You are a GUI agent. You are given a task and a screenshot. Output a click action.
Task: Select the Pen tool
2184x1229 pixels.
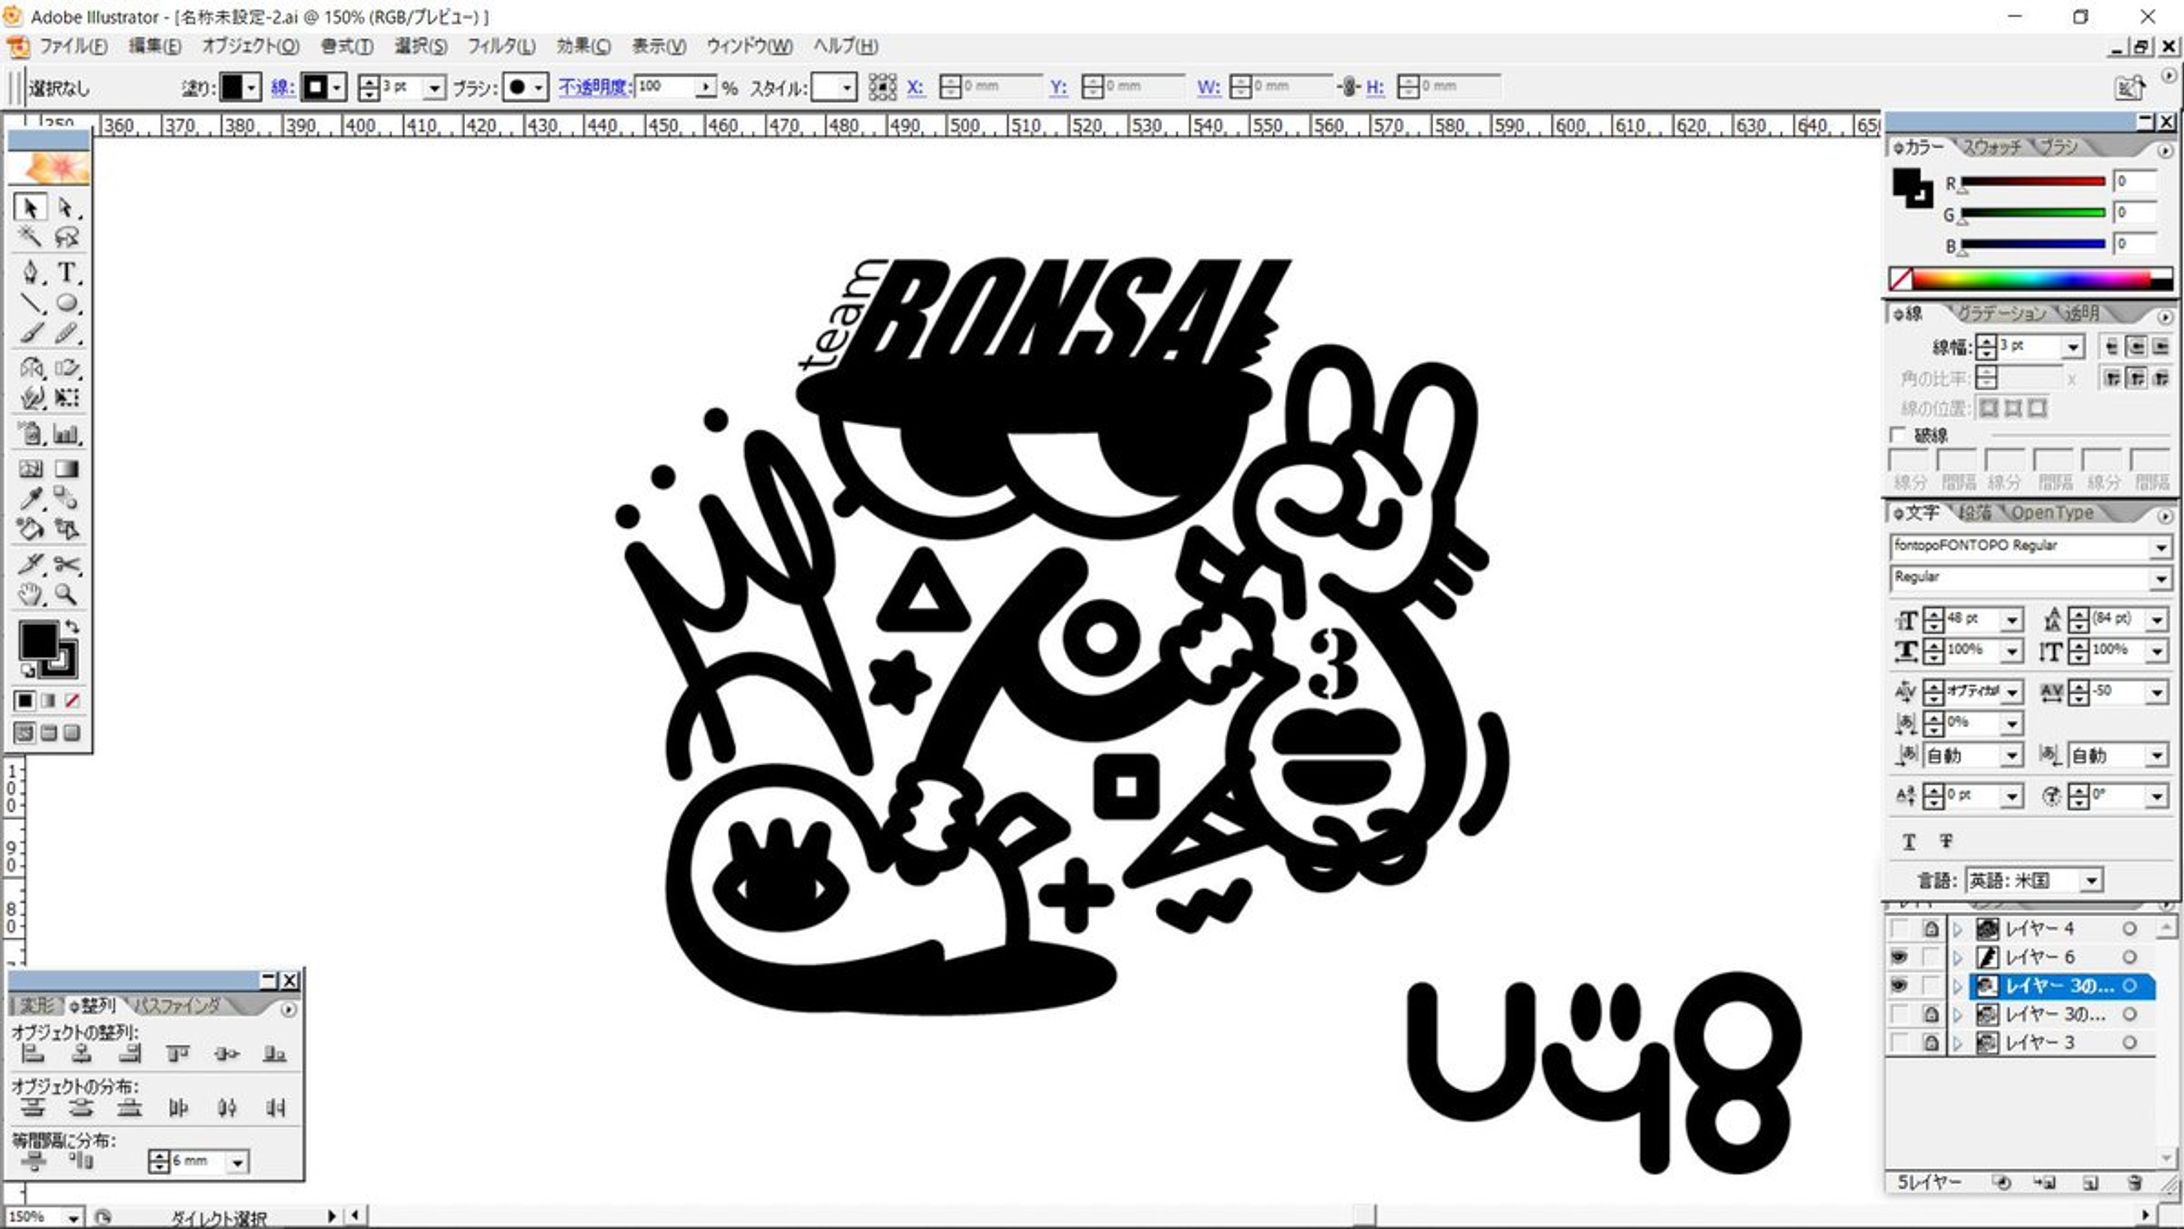31,272
